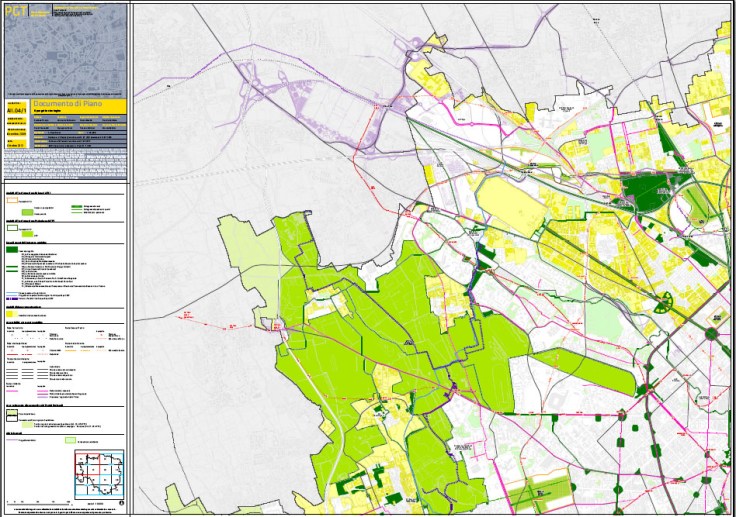The width and height of the screenshot is (736, 517).
Task: Click the All.04/1 sheet number box
Action: click(x=18, y=112)
